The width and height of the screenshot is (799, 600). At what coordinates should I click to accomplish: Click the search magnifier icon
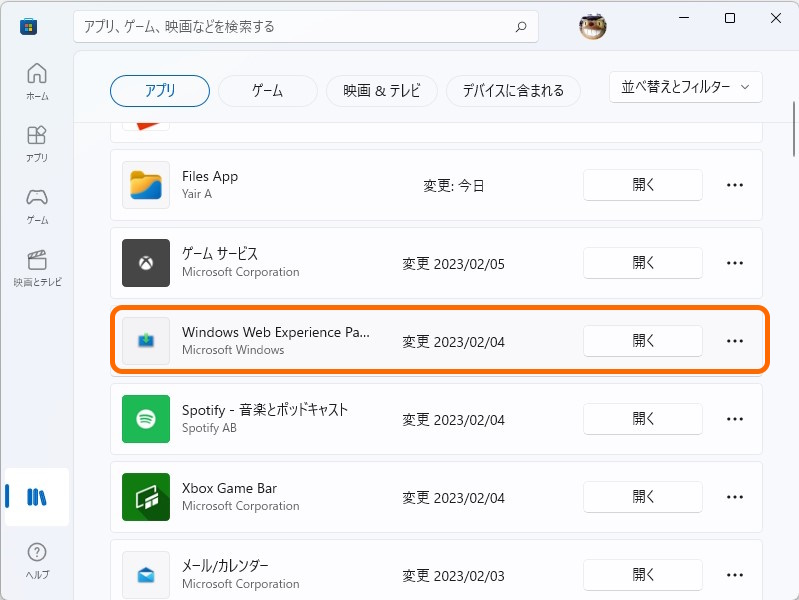[521, 27]
